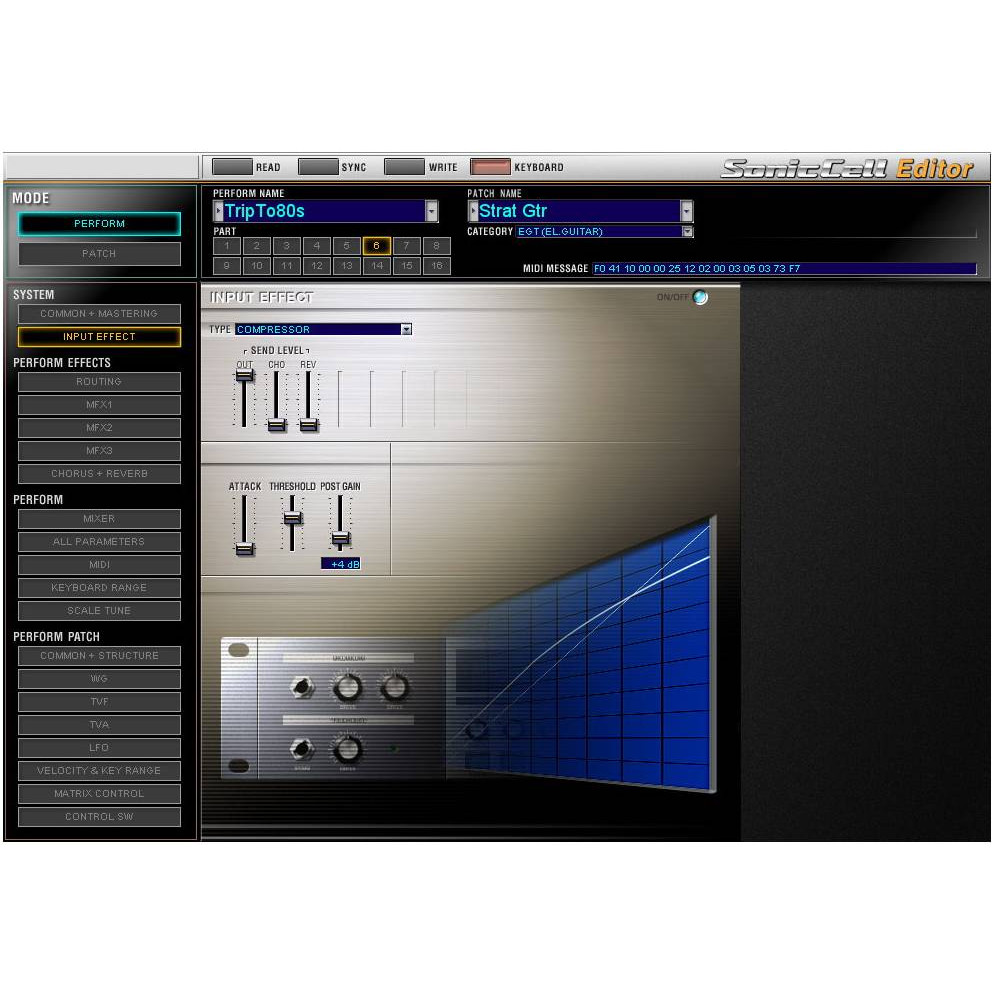The image size is (994, 994).
Task: Toggle the Input Effect ON/OFF light
Action: (x=700, y=297)
